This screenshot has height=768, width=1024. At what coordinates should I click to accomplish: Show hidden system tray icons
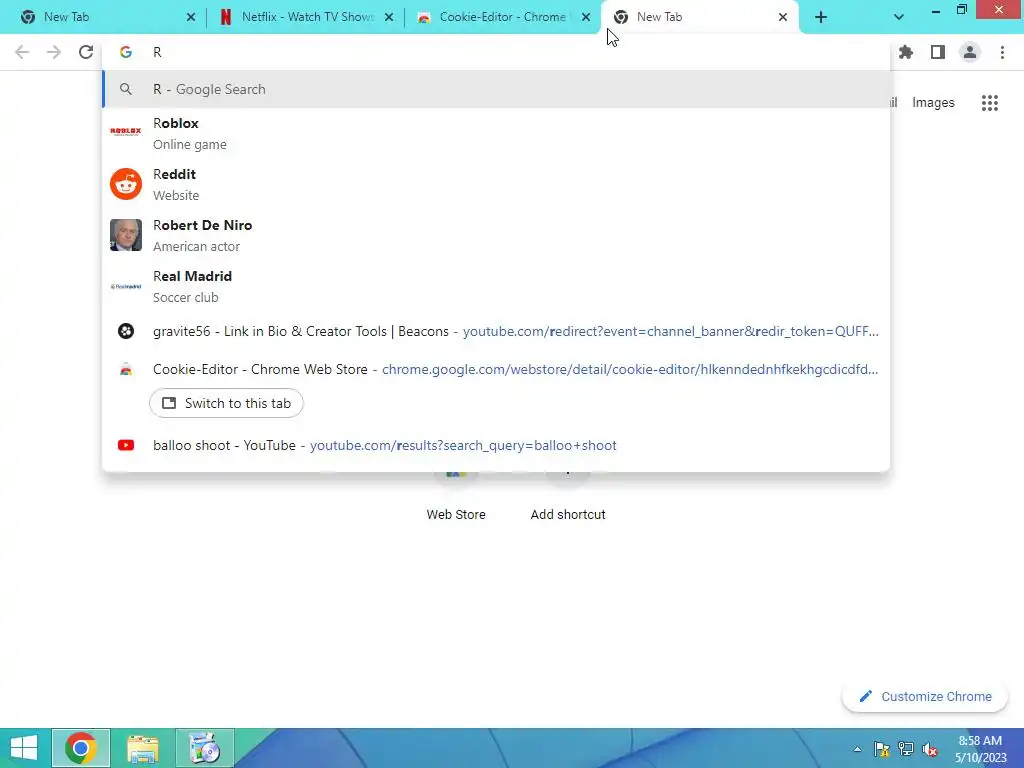[857, 749]
